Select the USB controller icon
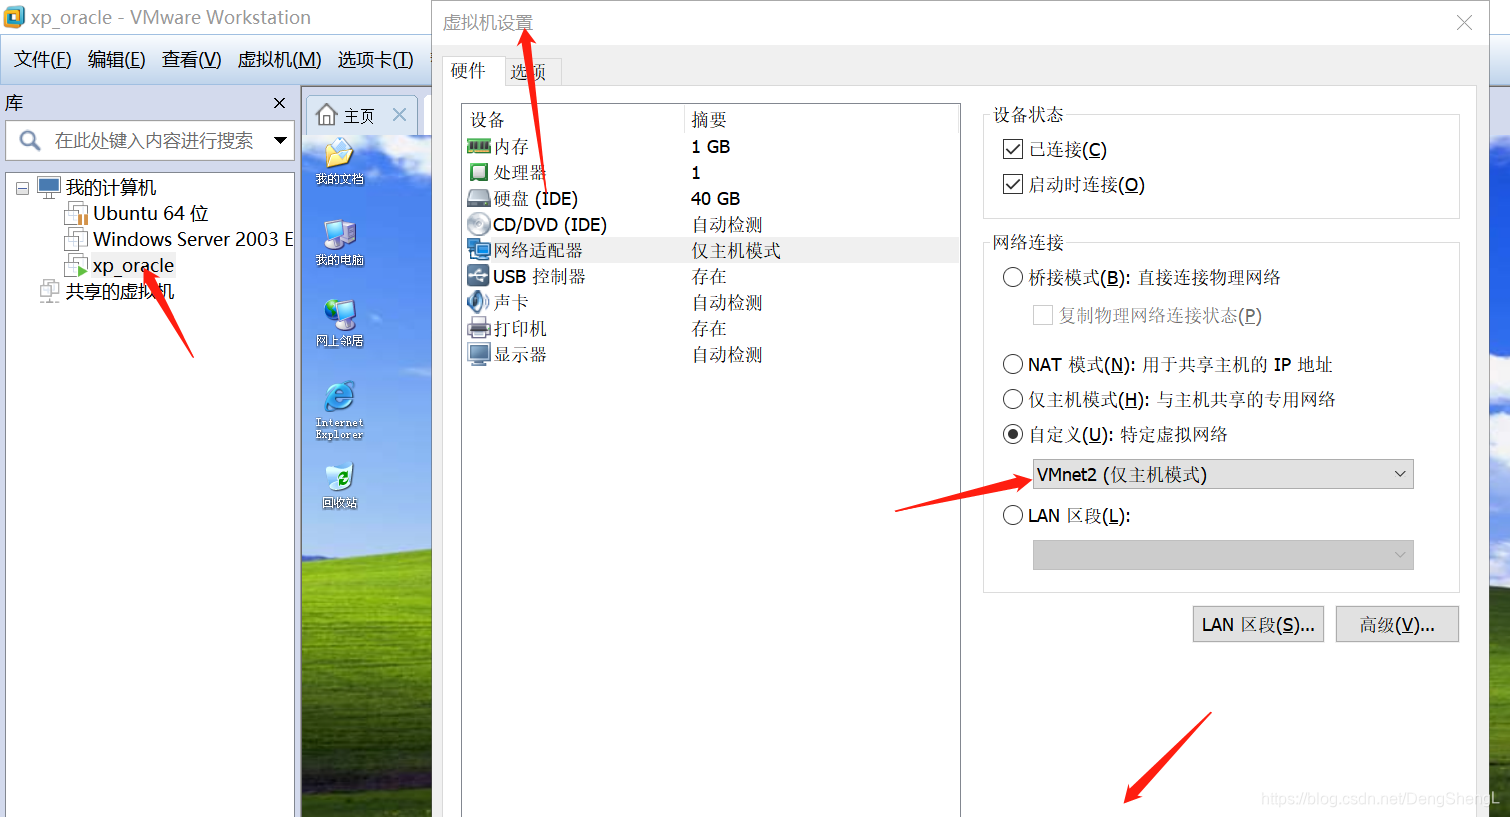Viewport: 1510px width, 817px height. [479, 276]
